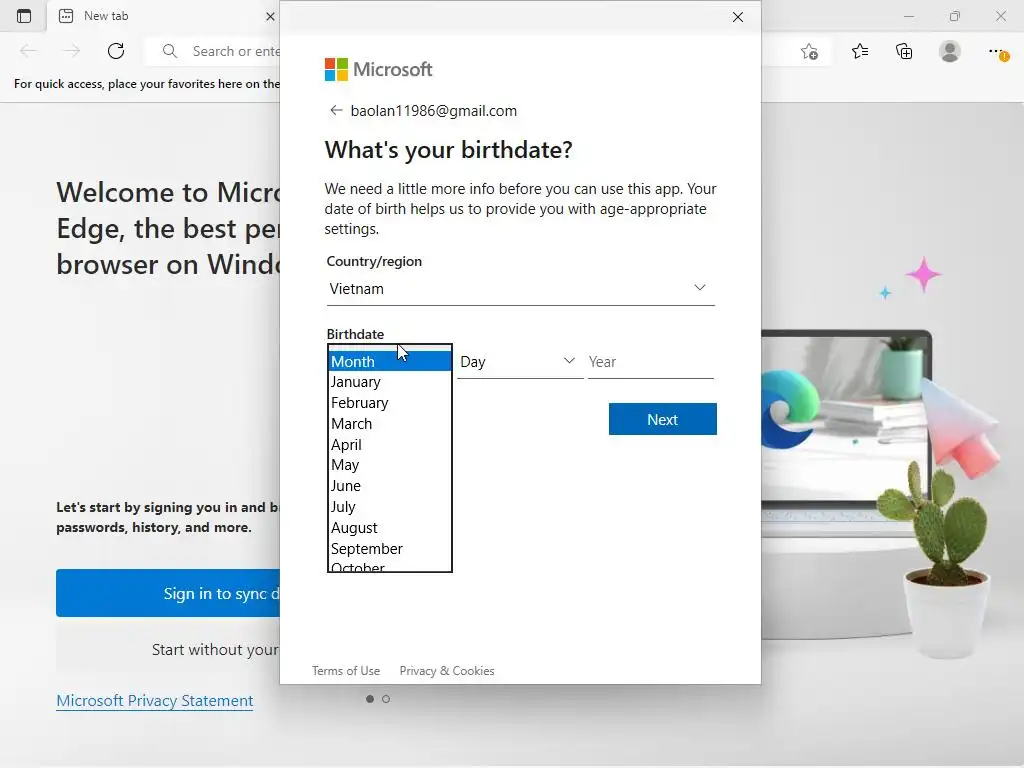Open the Microsoft Privacy Statement link in Edge
This screenshot has height=768, width=1024.
click(x=155, y=701)
